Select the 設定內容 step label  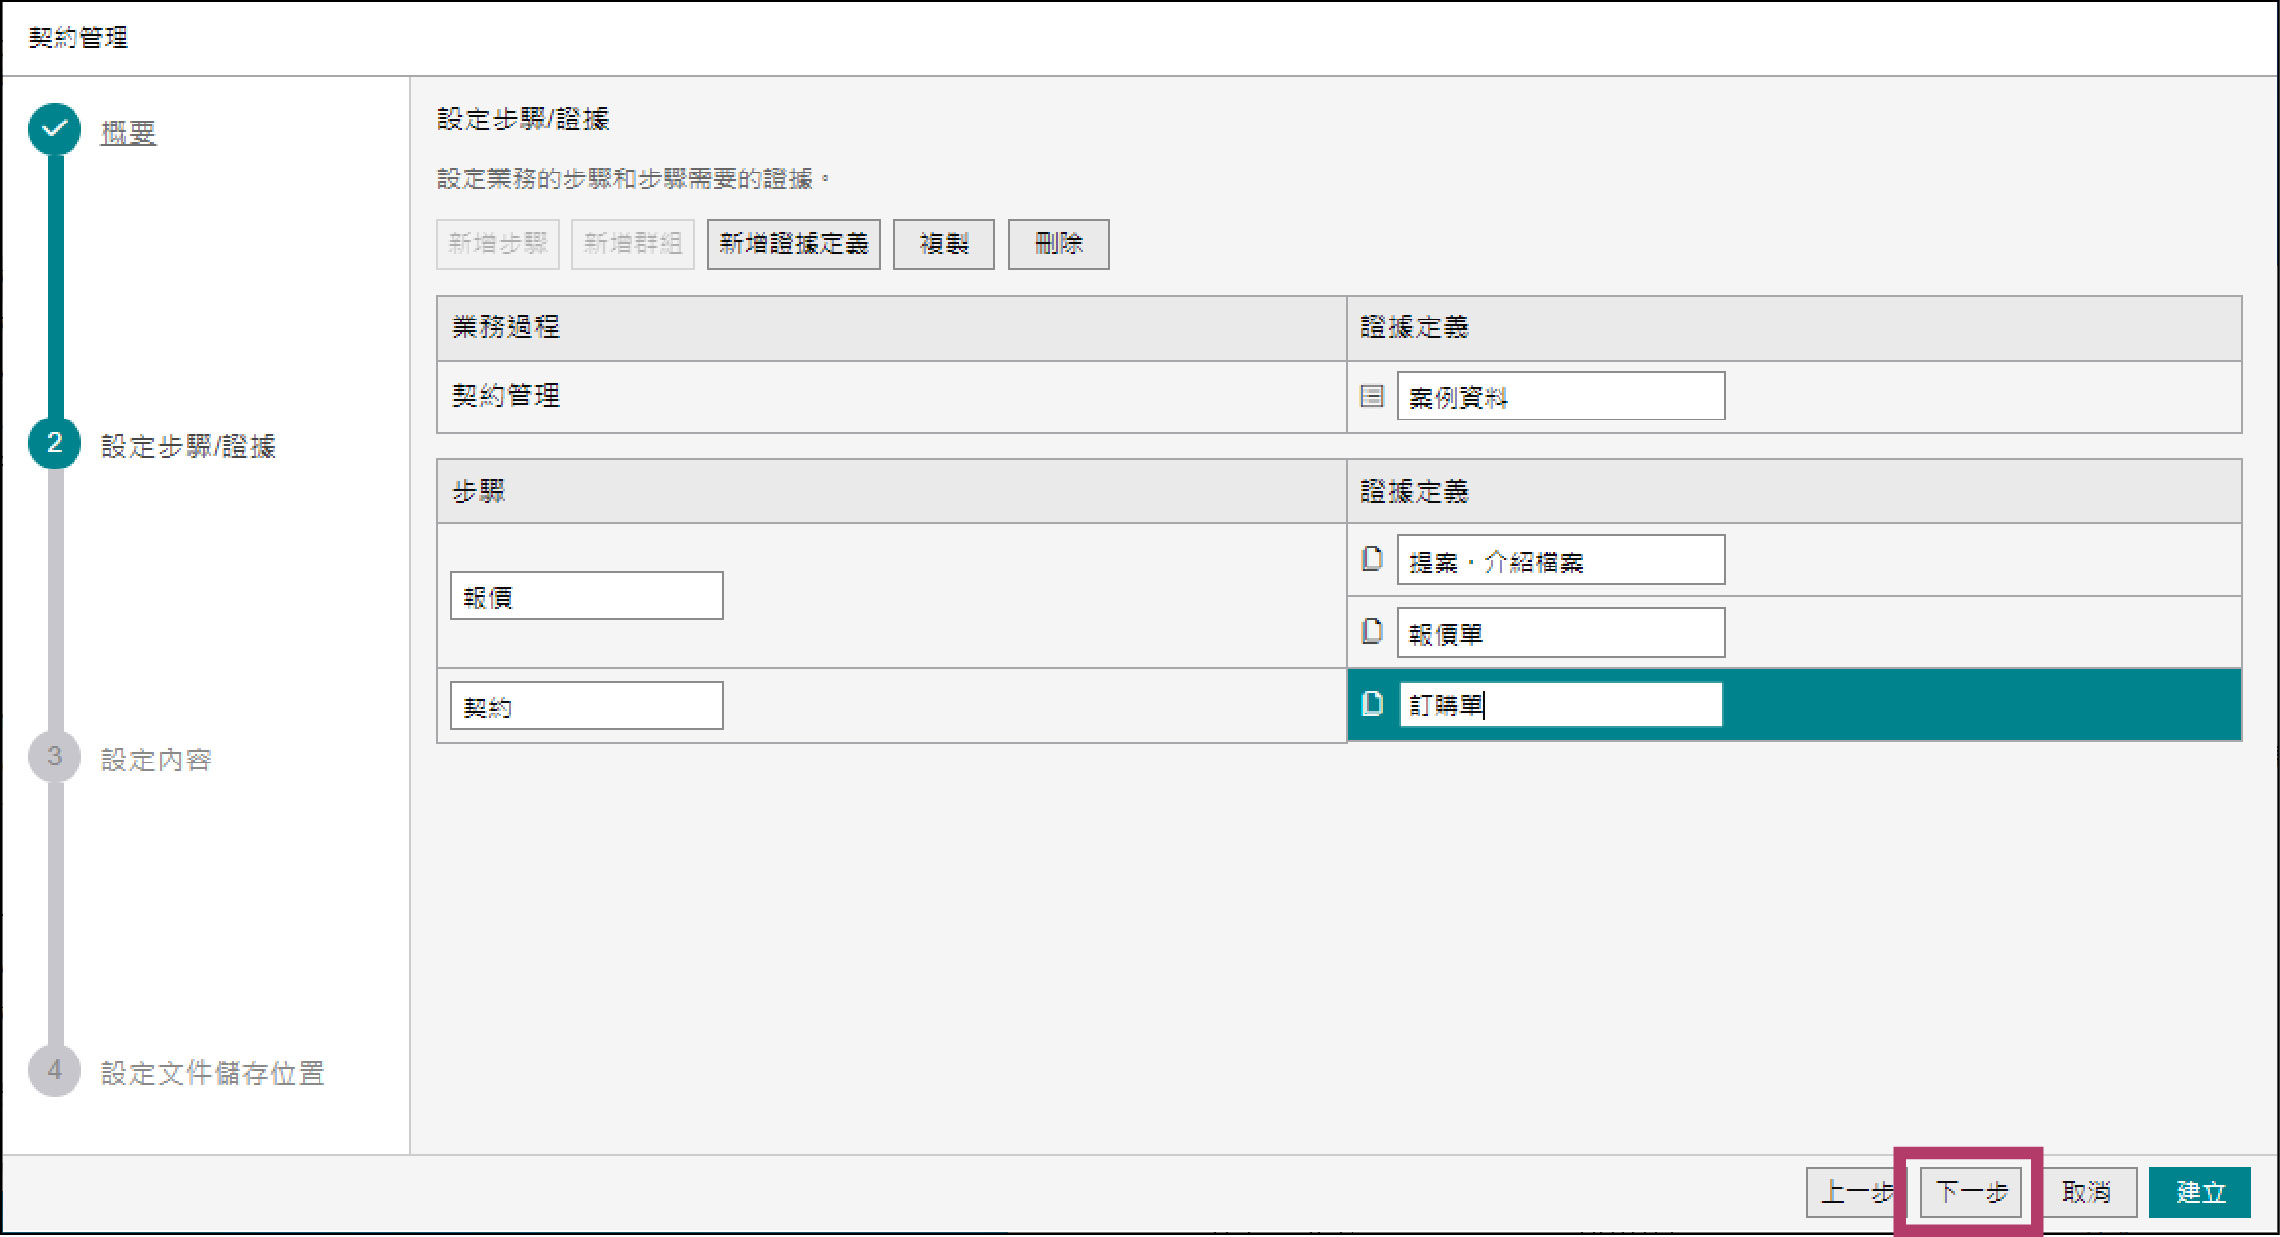coord(156,760)
